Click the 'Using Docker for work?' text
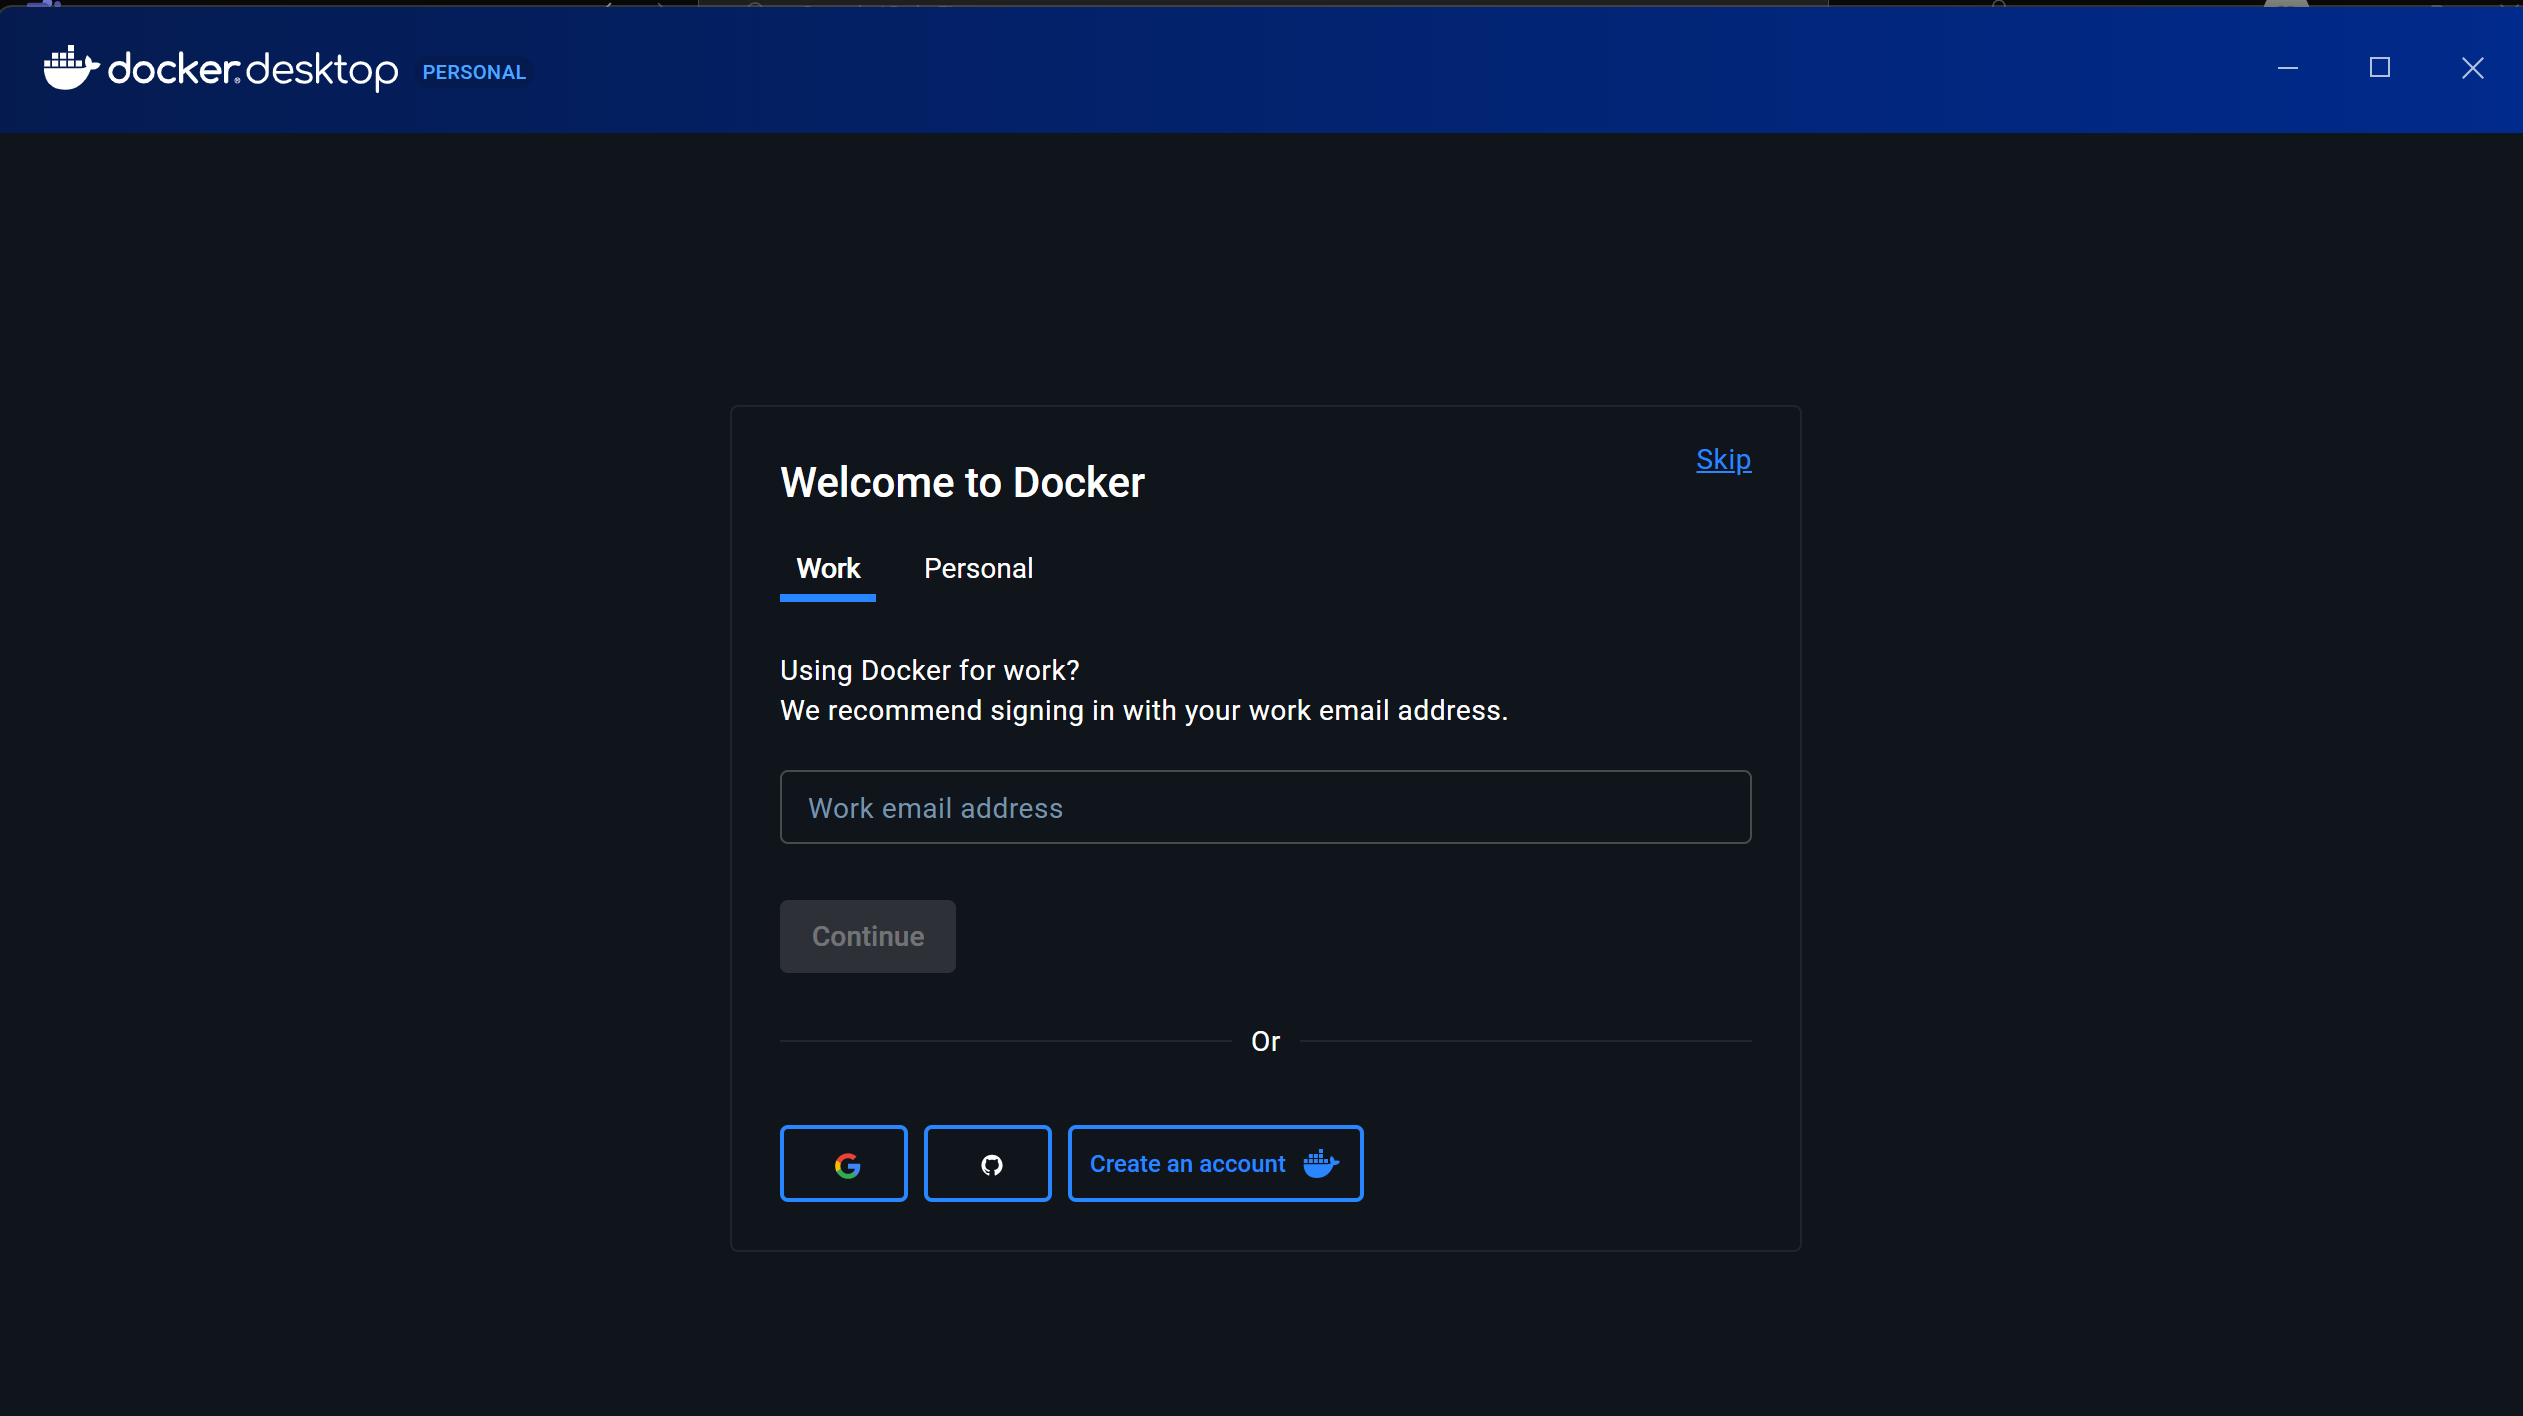Screen dimensions: 2523x1416 [x=929, y=670]
